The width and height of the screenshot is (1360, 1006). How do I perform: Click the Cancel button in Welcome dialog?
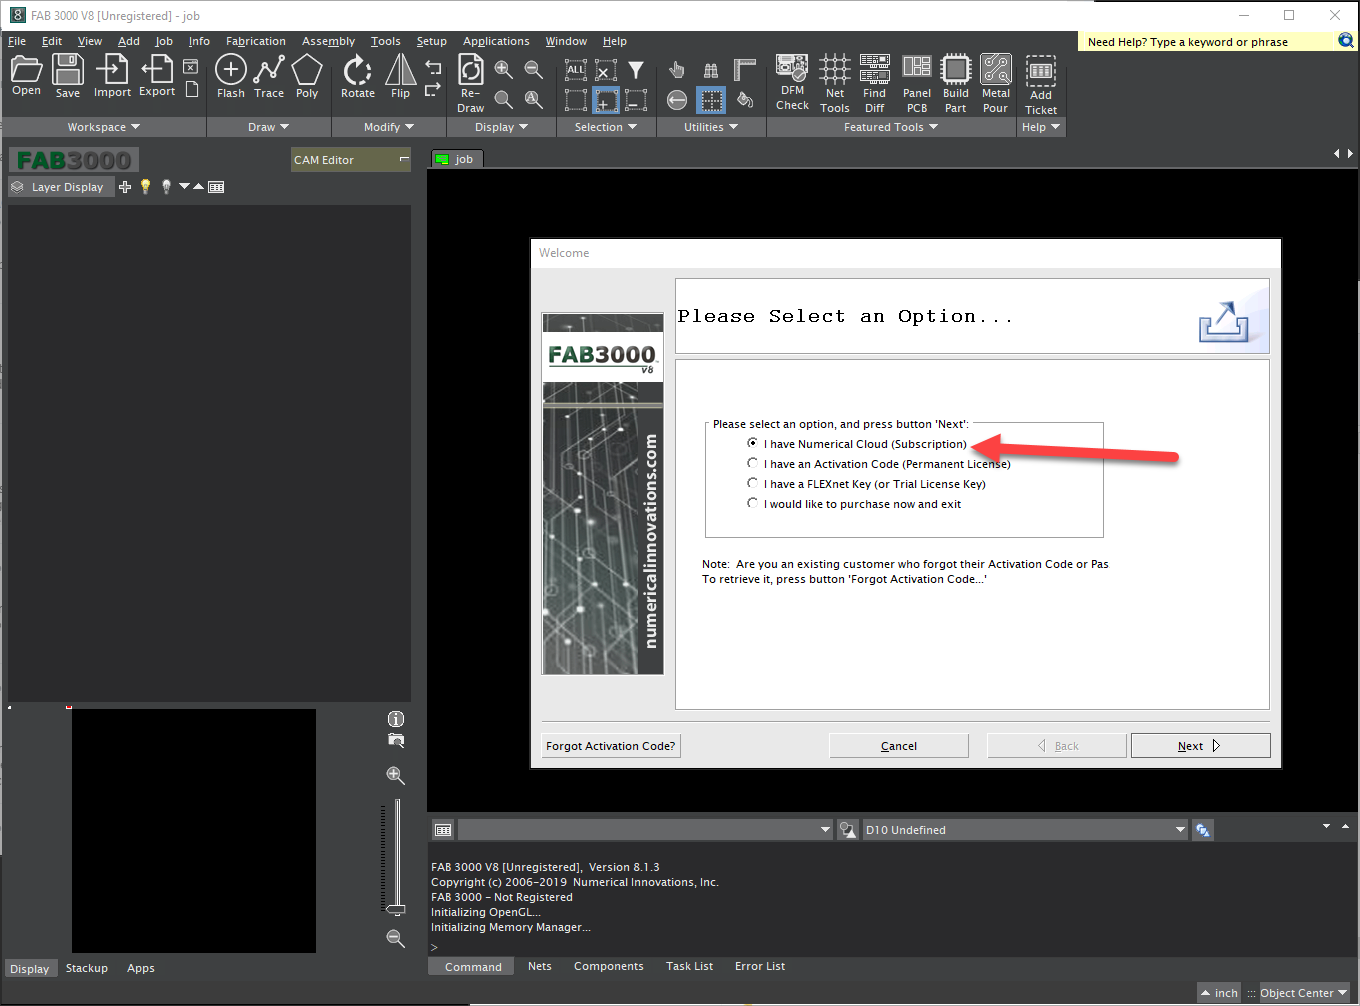point(899,746)
